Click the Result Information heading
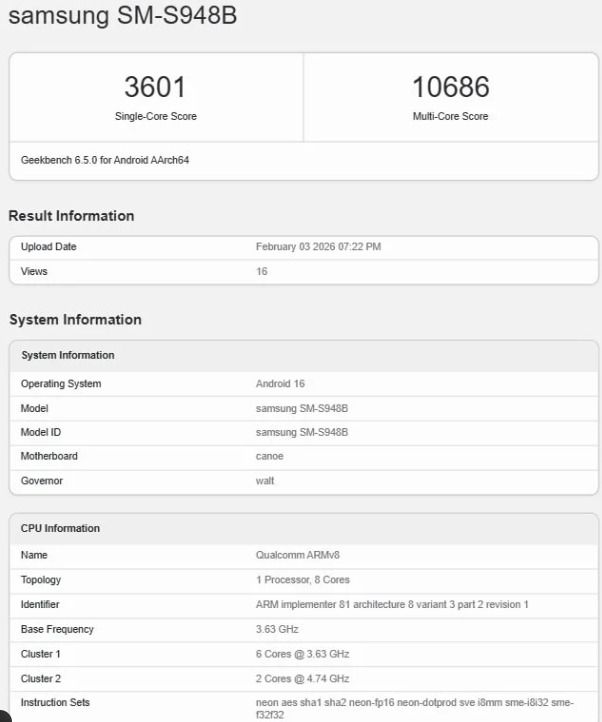 click(71, 216)
